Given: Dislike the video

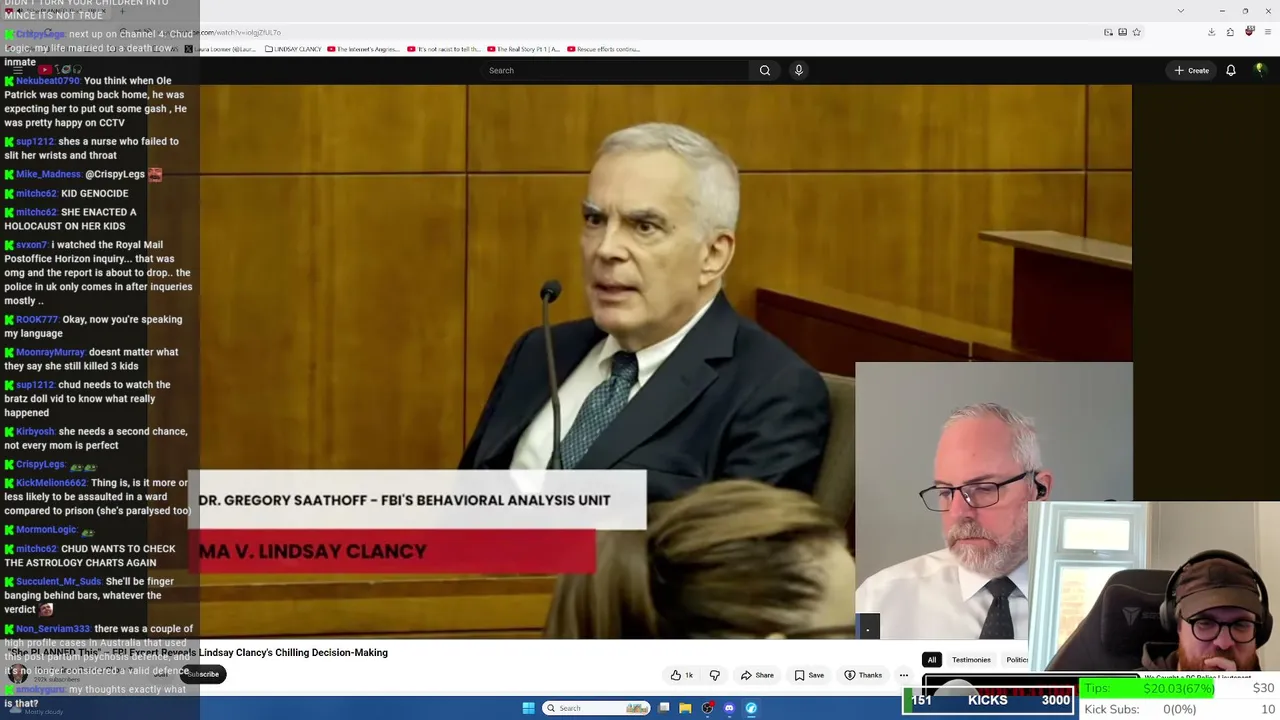Looking at the screenshot, I should click(715, 675).
